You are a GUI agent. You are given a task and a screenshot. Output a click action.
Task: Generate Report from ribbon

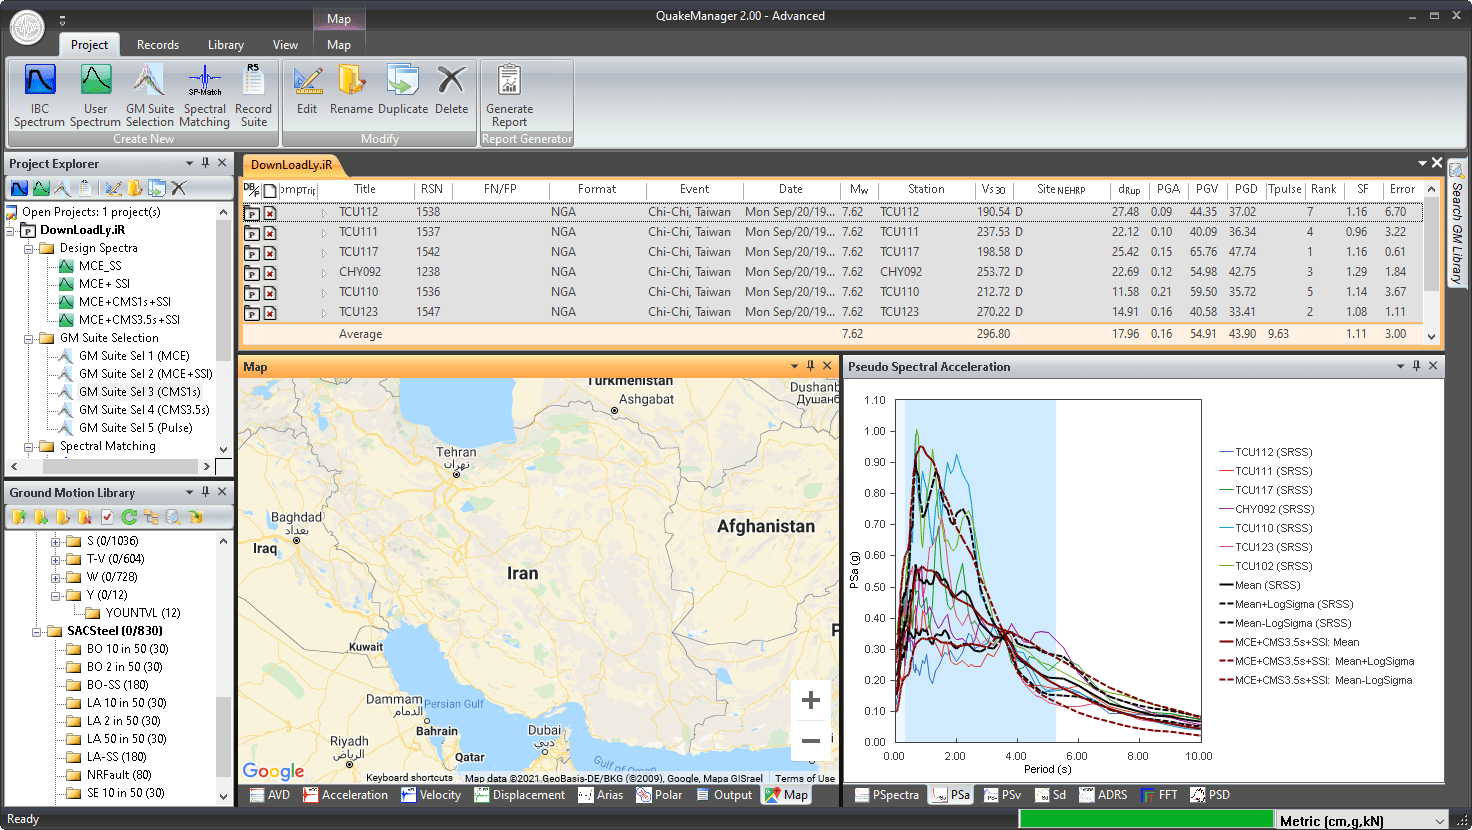pos(509,96)
